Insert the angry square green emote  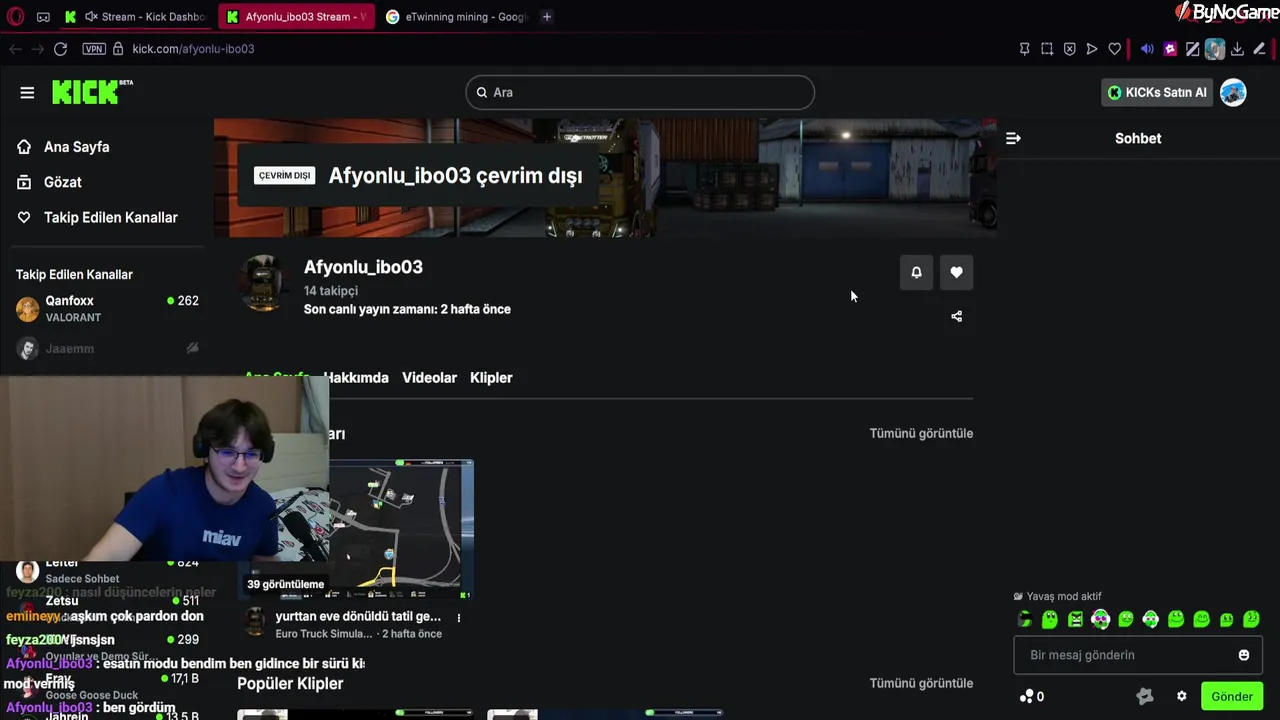[1075, 619]
